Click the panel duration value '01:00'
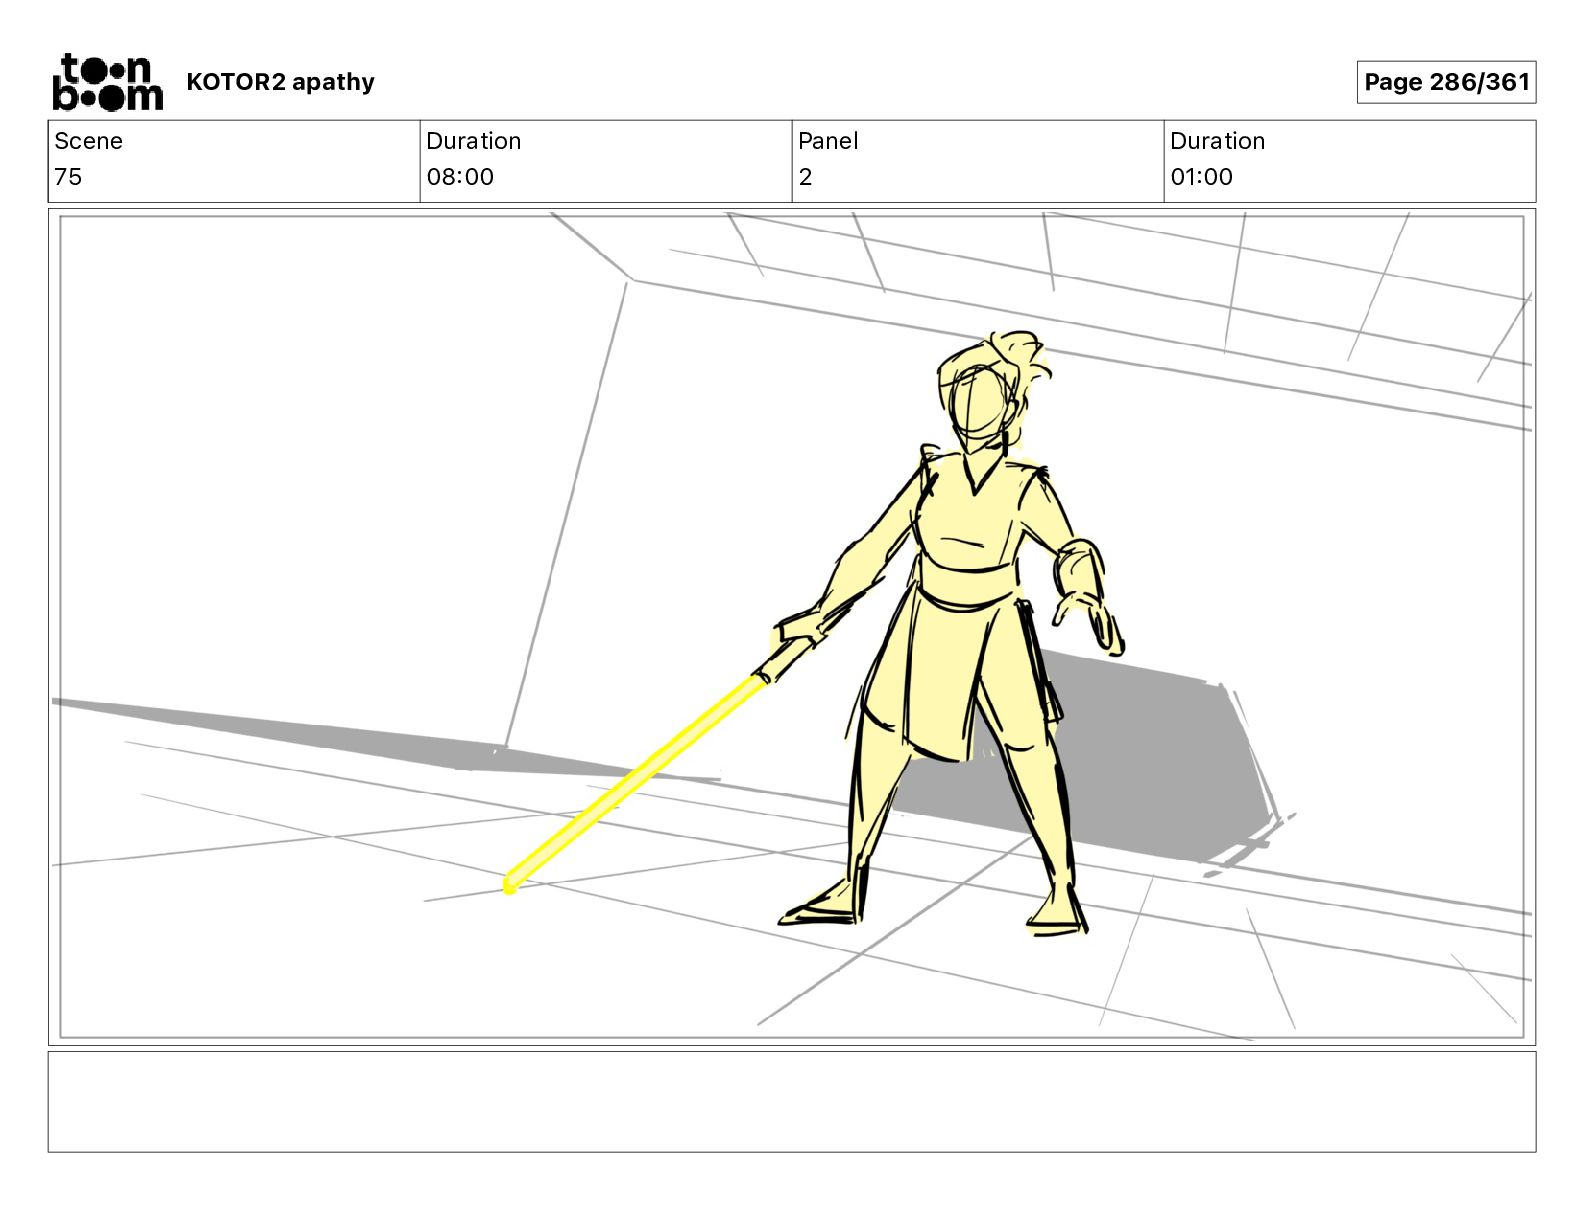 coord(1201,177)
